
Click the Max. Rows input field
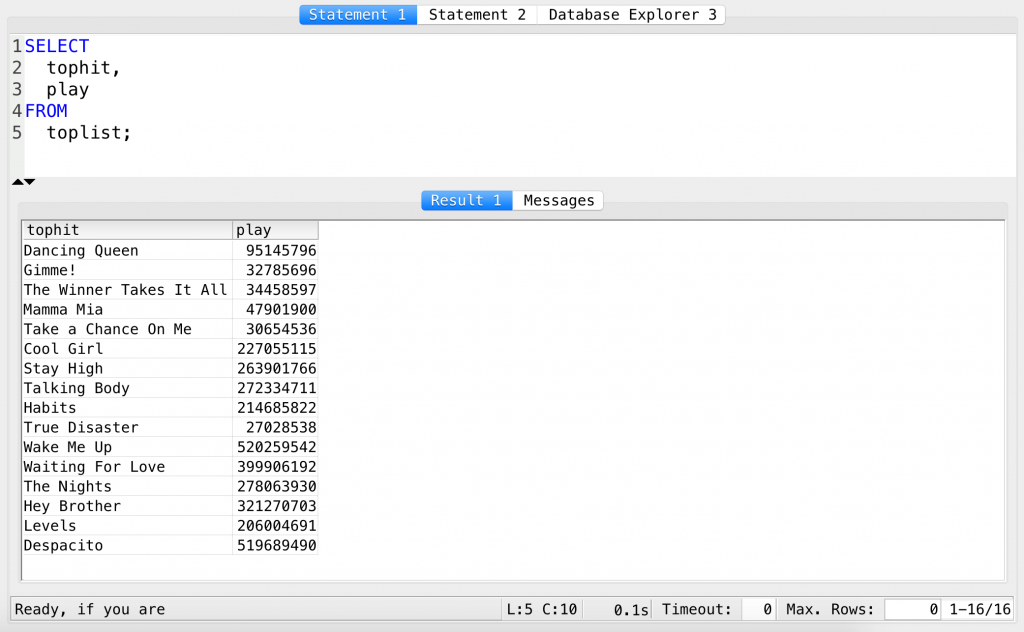[912, 609]
